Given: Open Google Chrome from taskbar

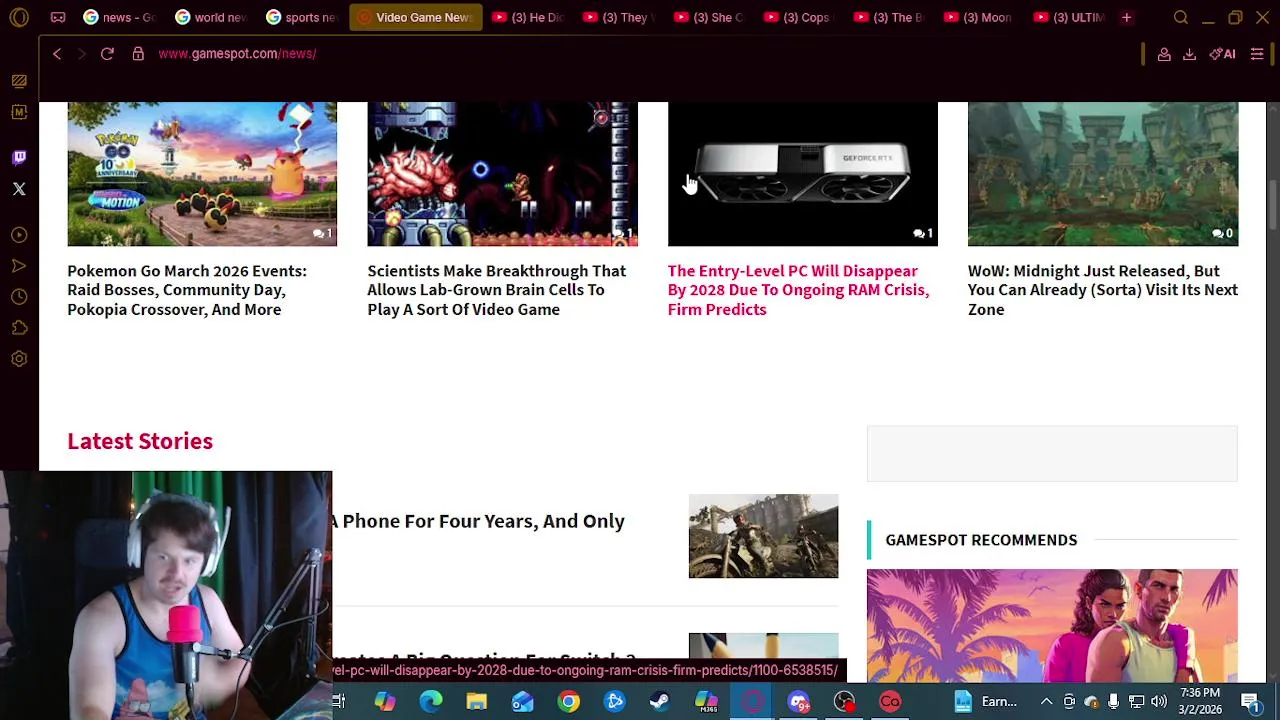Looking at the screenshot, I should coord(569,702).
